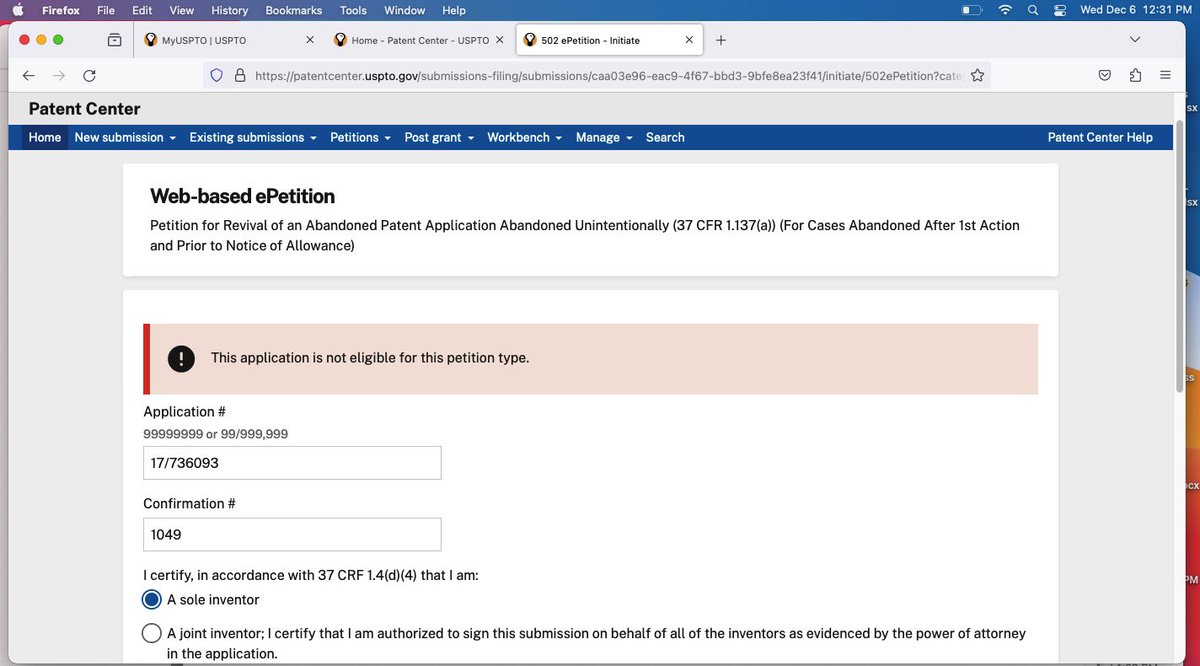1200x666 pixels.
Task: Click the Patent Center title
Action: coord(84,109)
